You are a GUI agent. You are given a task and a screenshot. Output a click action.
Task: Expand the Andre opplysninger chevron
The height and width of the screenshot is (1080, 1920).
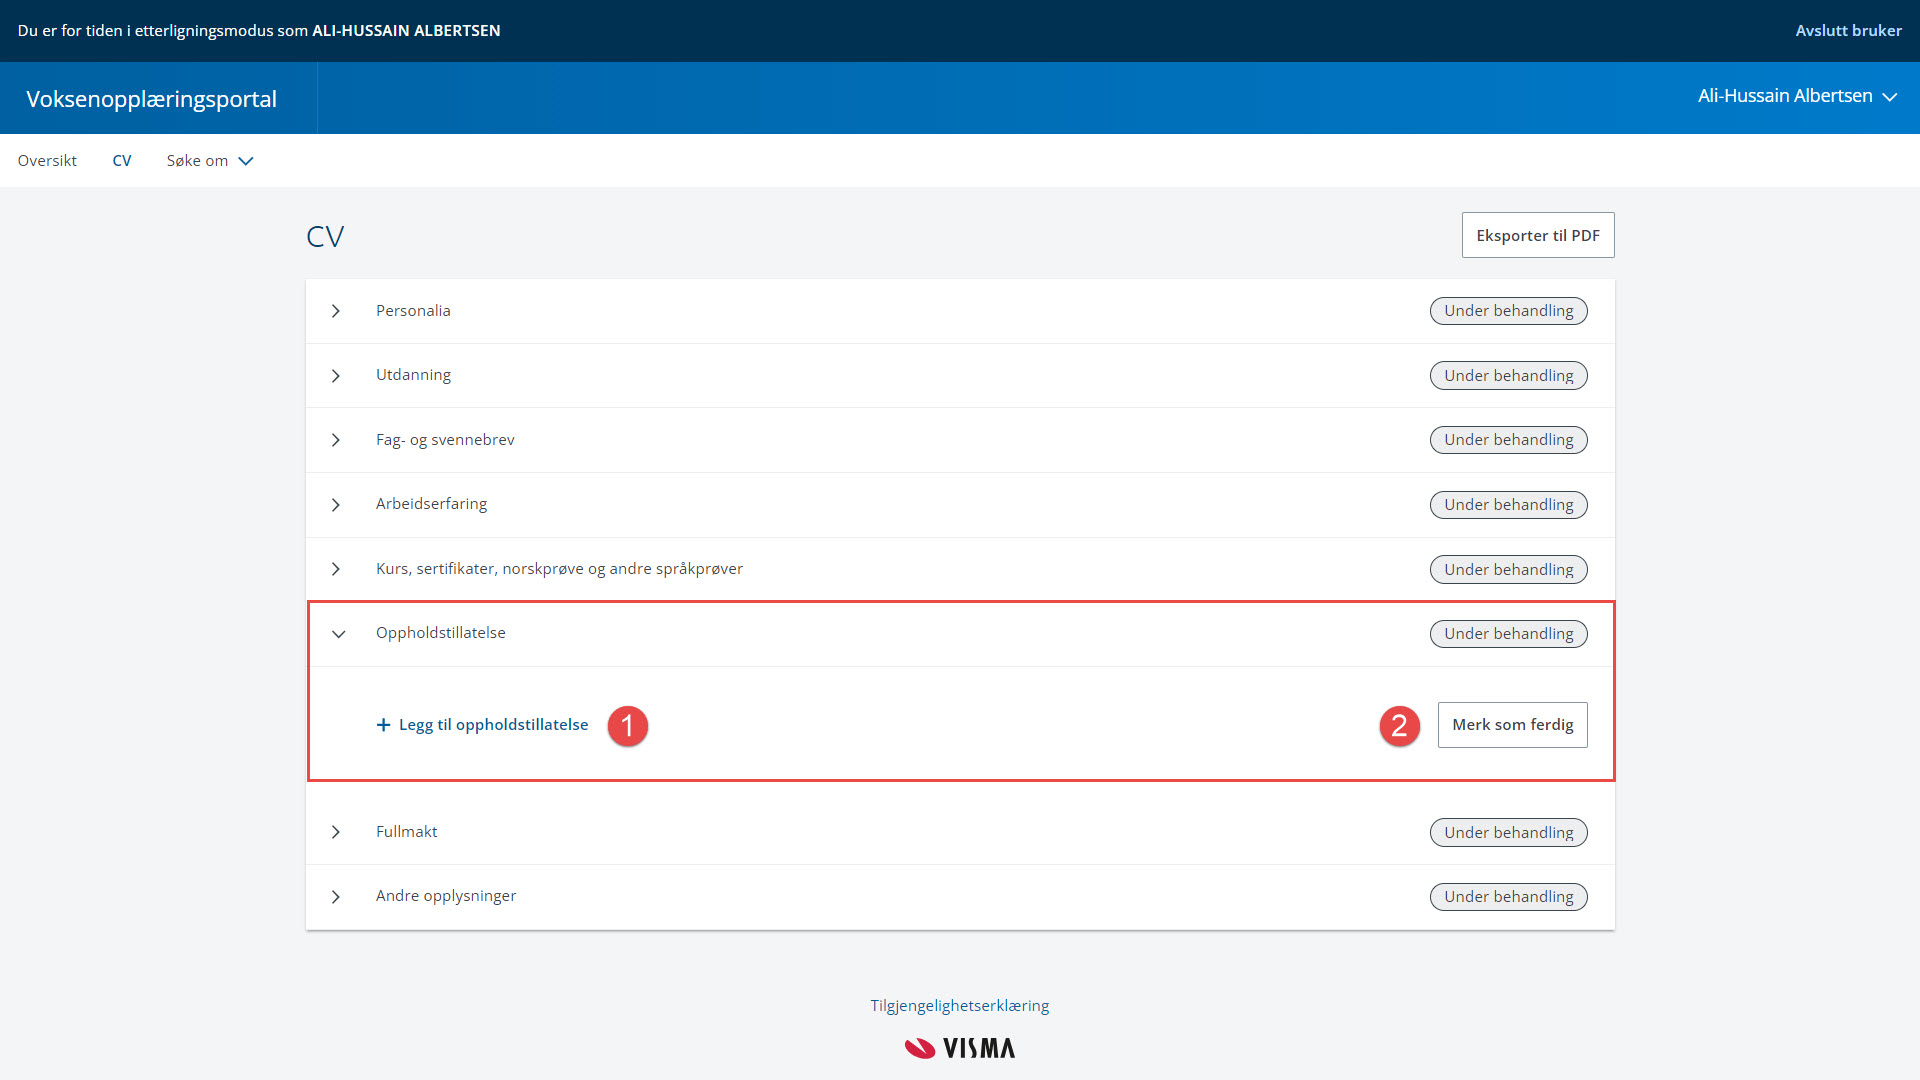[336, 897]
